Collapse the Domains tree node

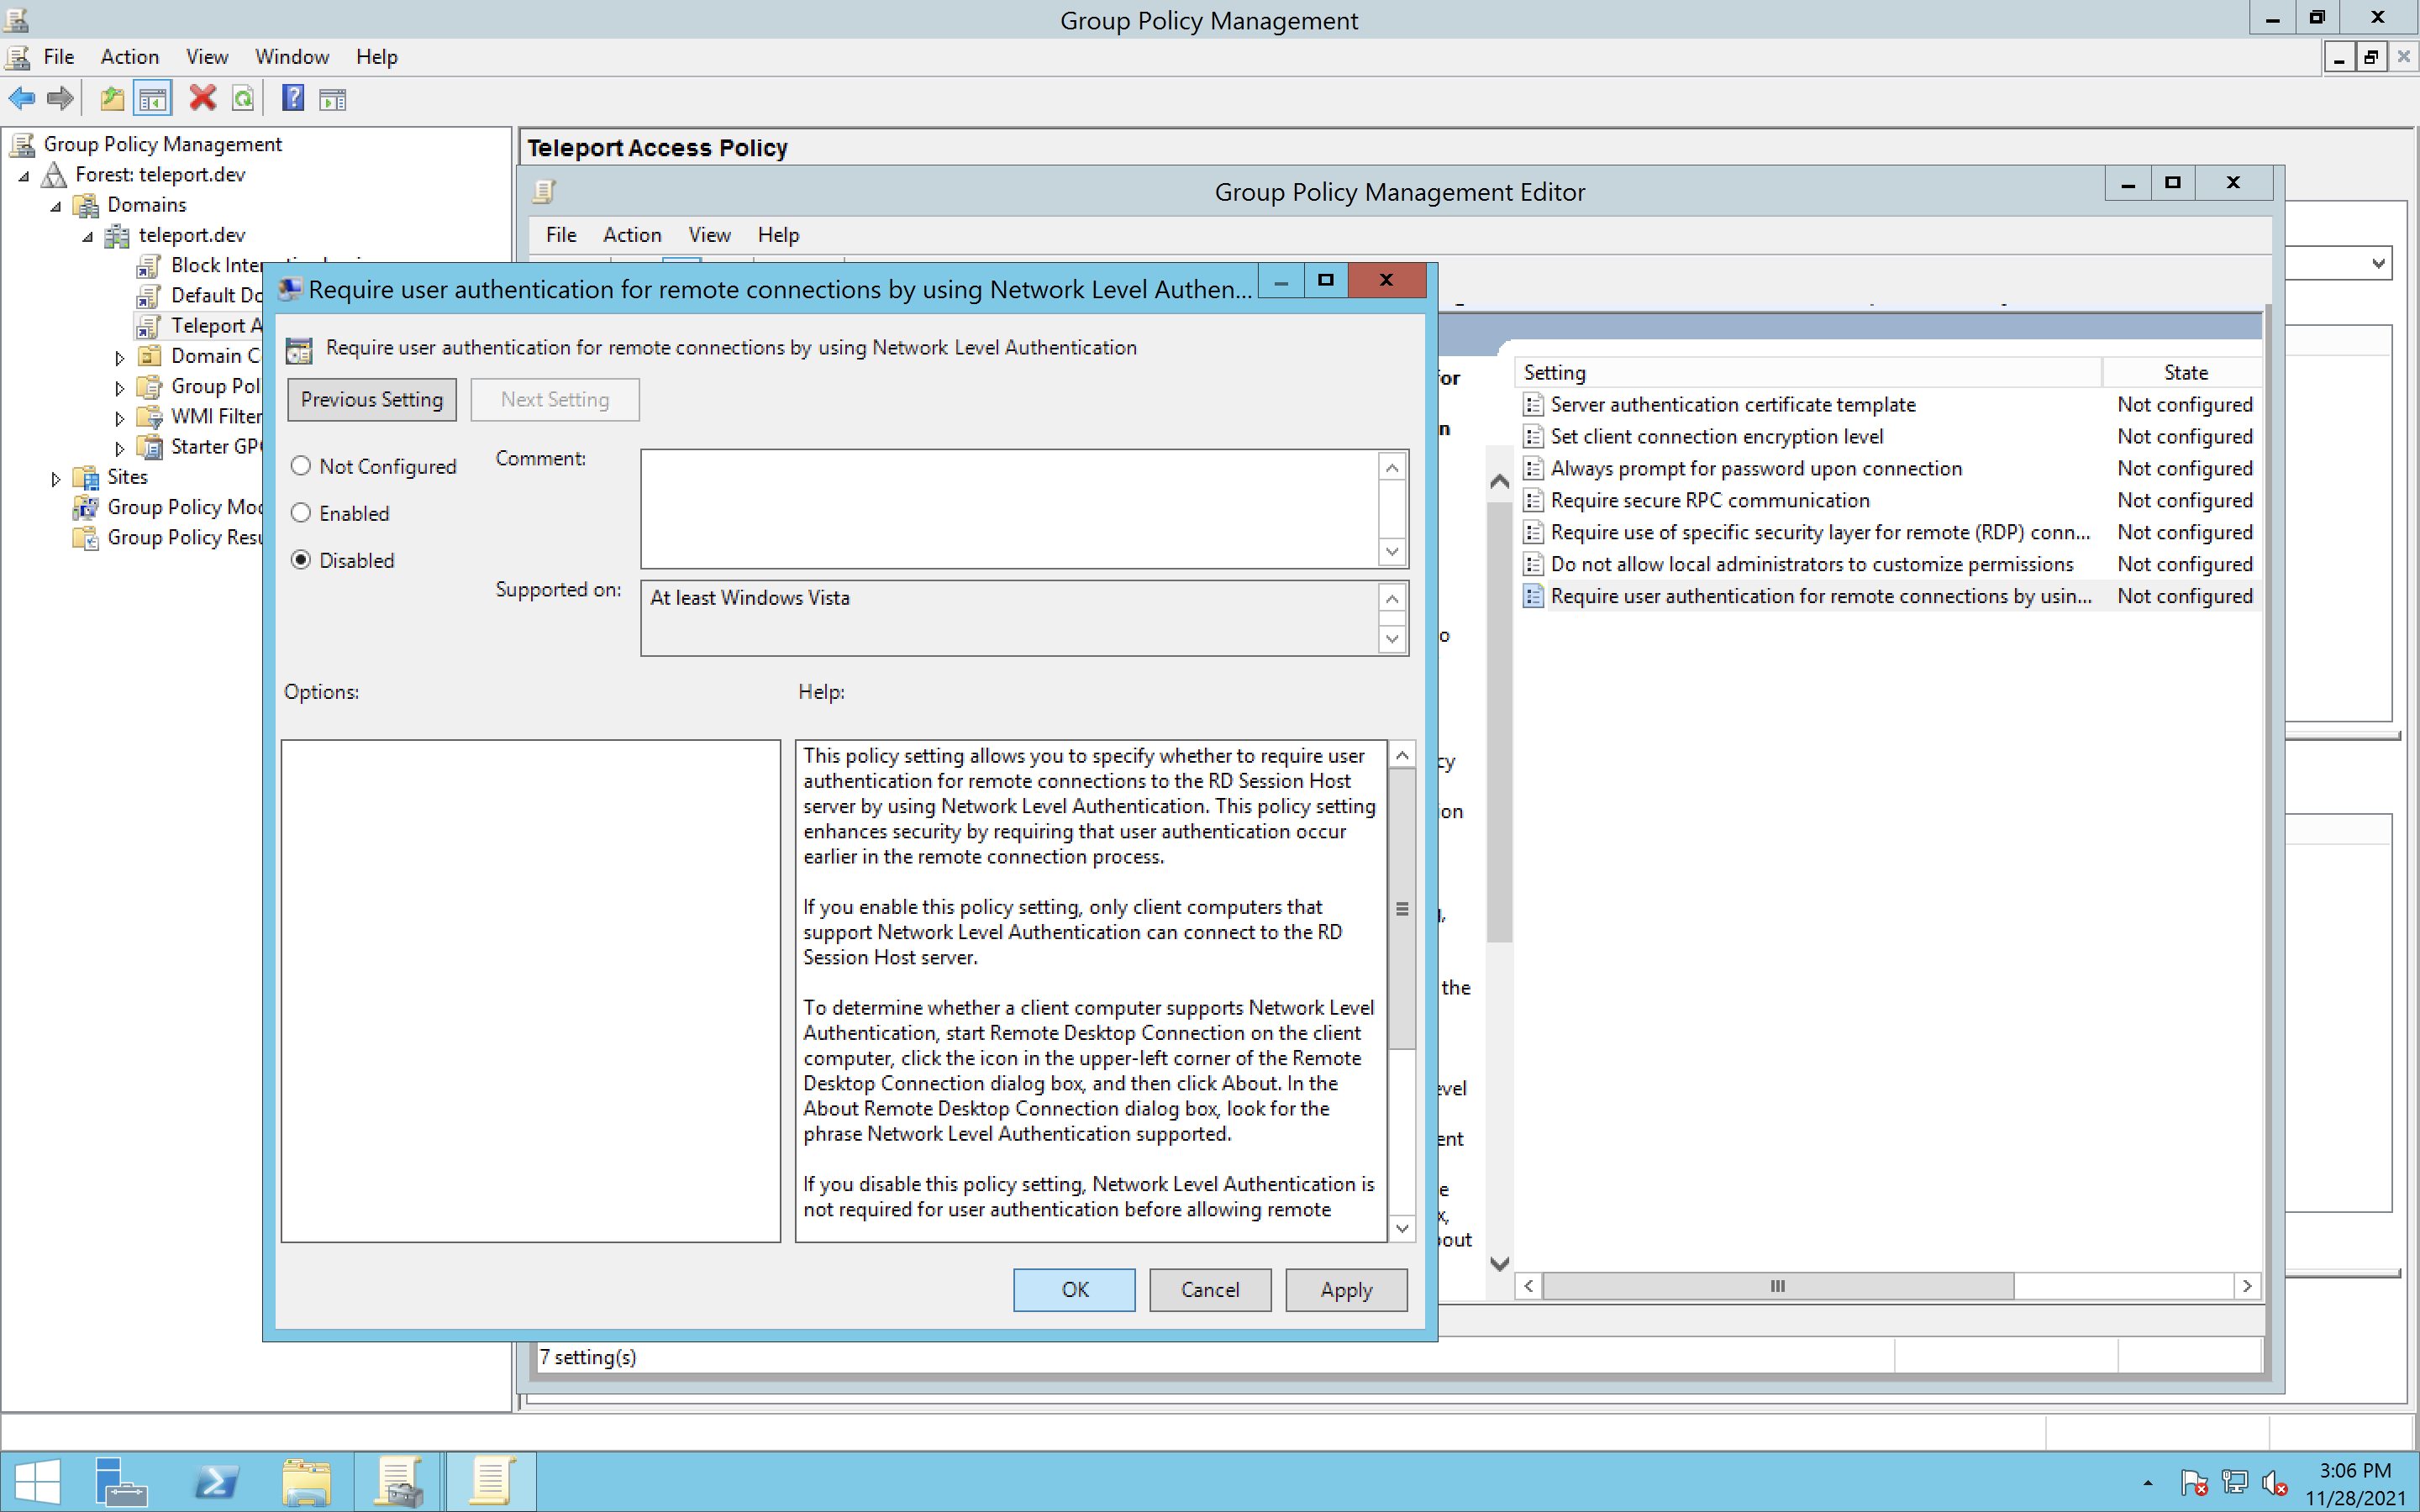[56, 206]
